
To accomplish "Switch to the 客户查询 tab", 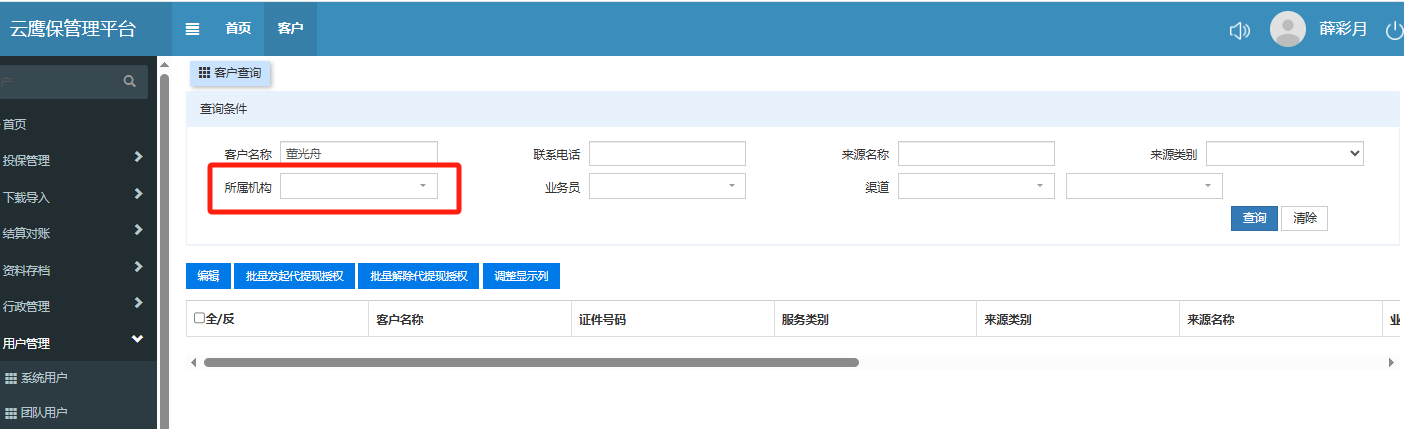I will point(230,73).
